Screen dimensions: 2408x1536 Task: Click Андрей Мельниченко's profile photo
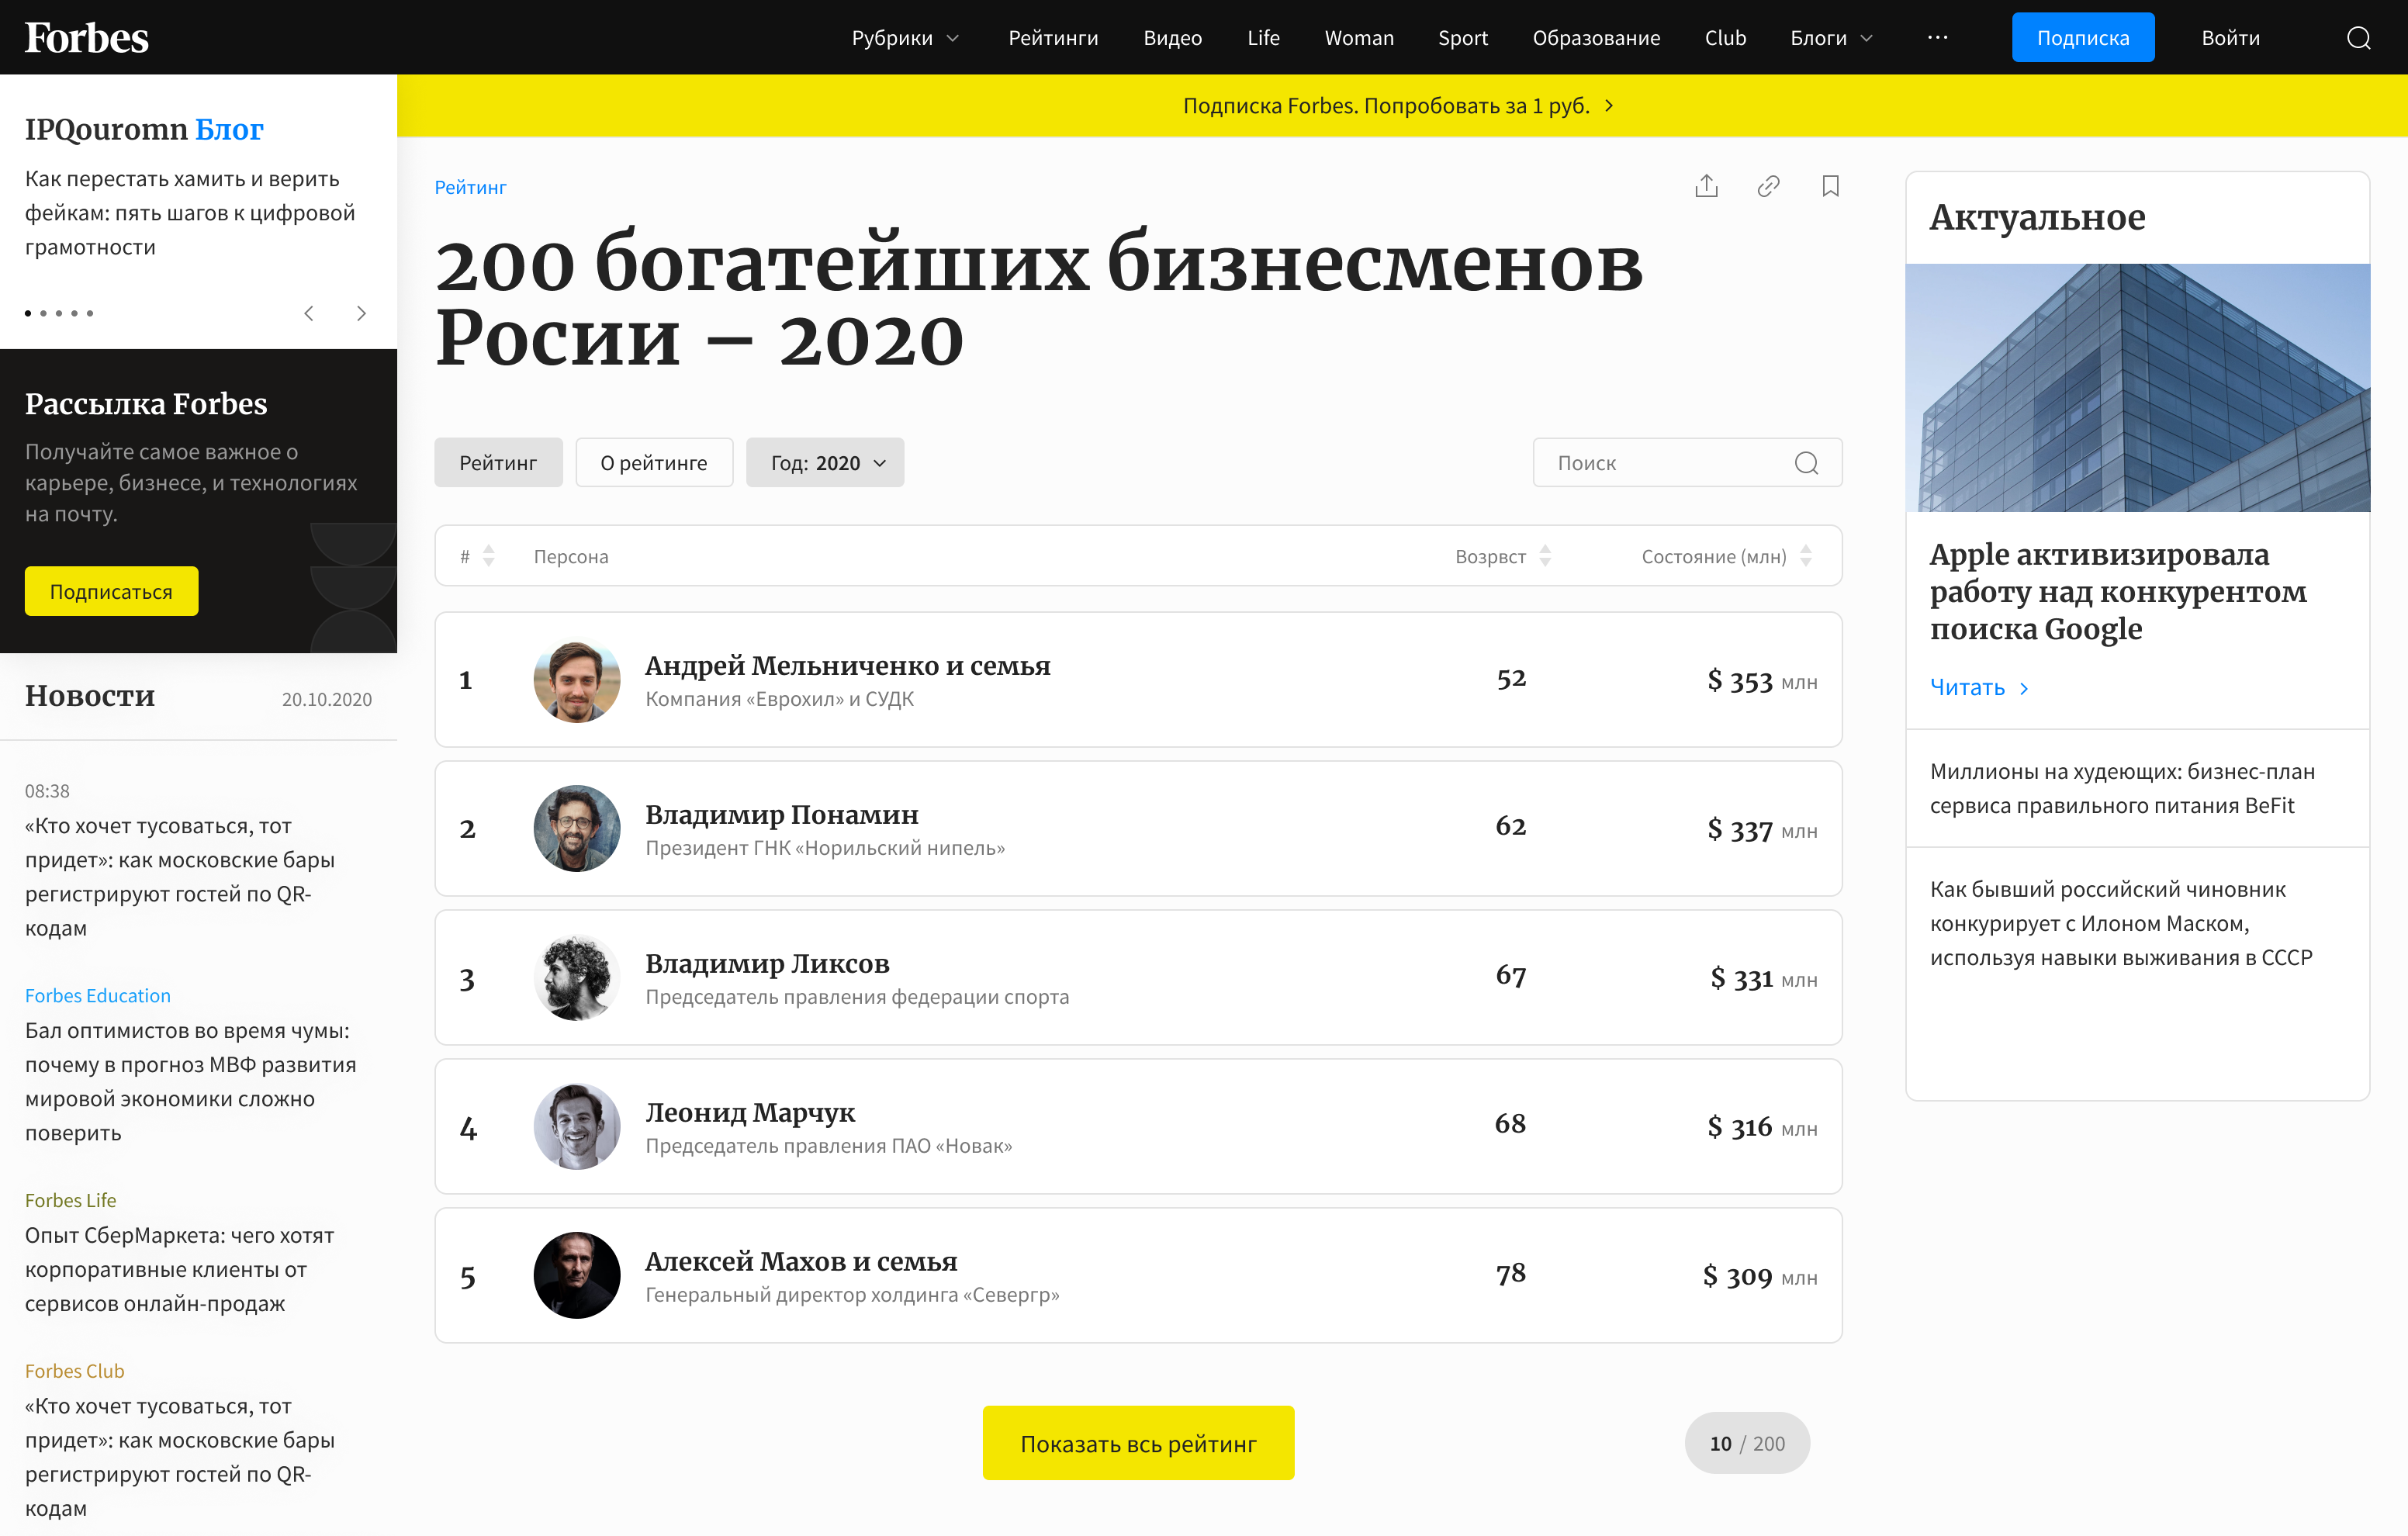pos(577,680)
